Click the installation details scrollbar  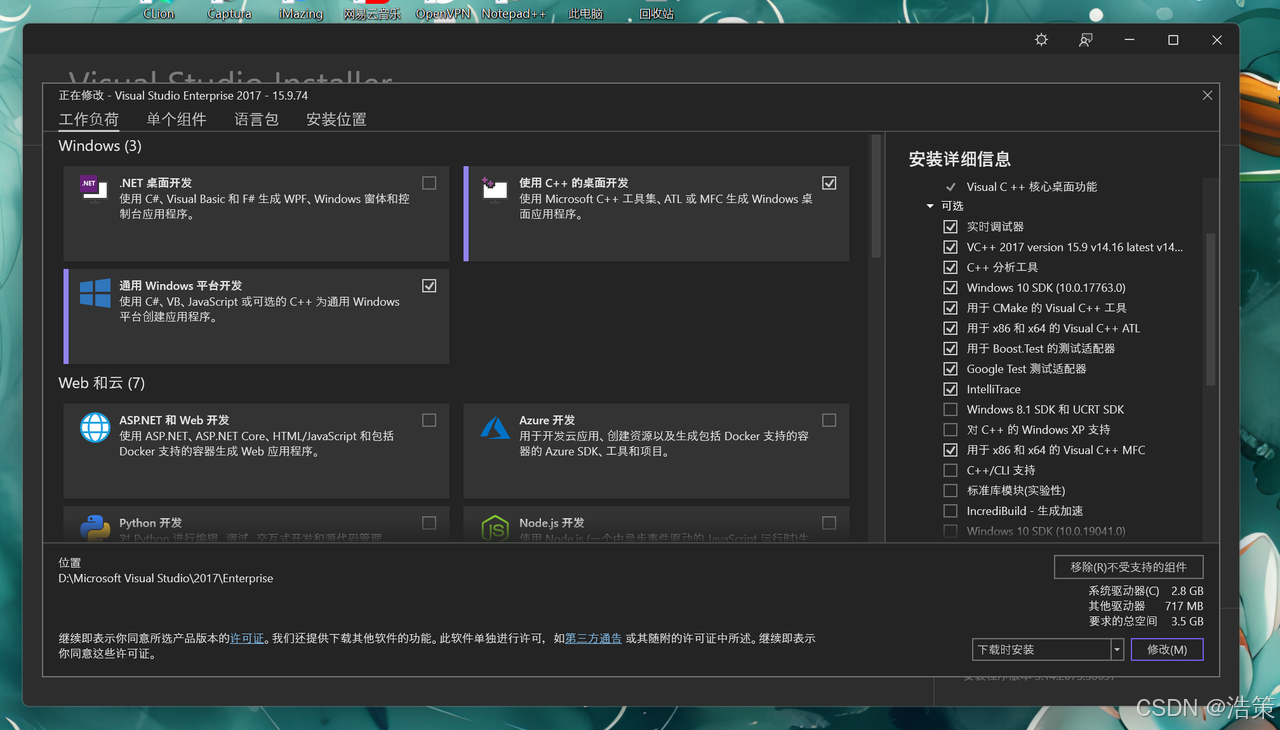coord(1211,310)
